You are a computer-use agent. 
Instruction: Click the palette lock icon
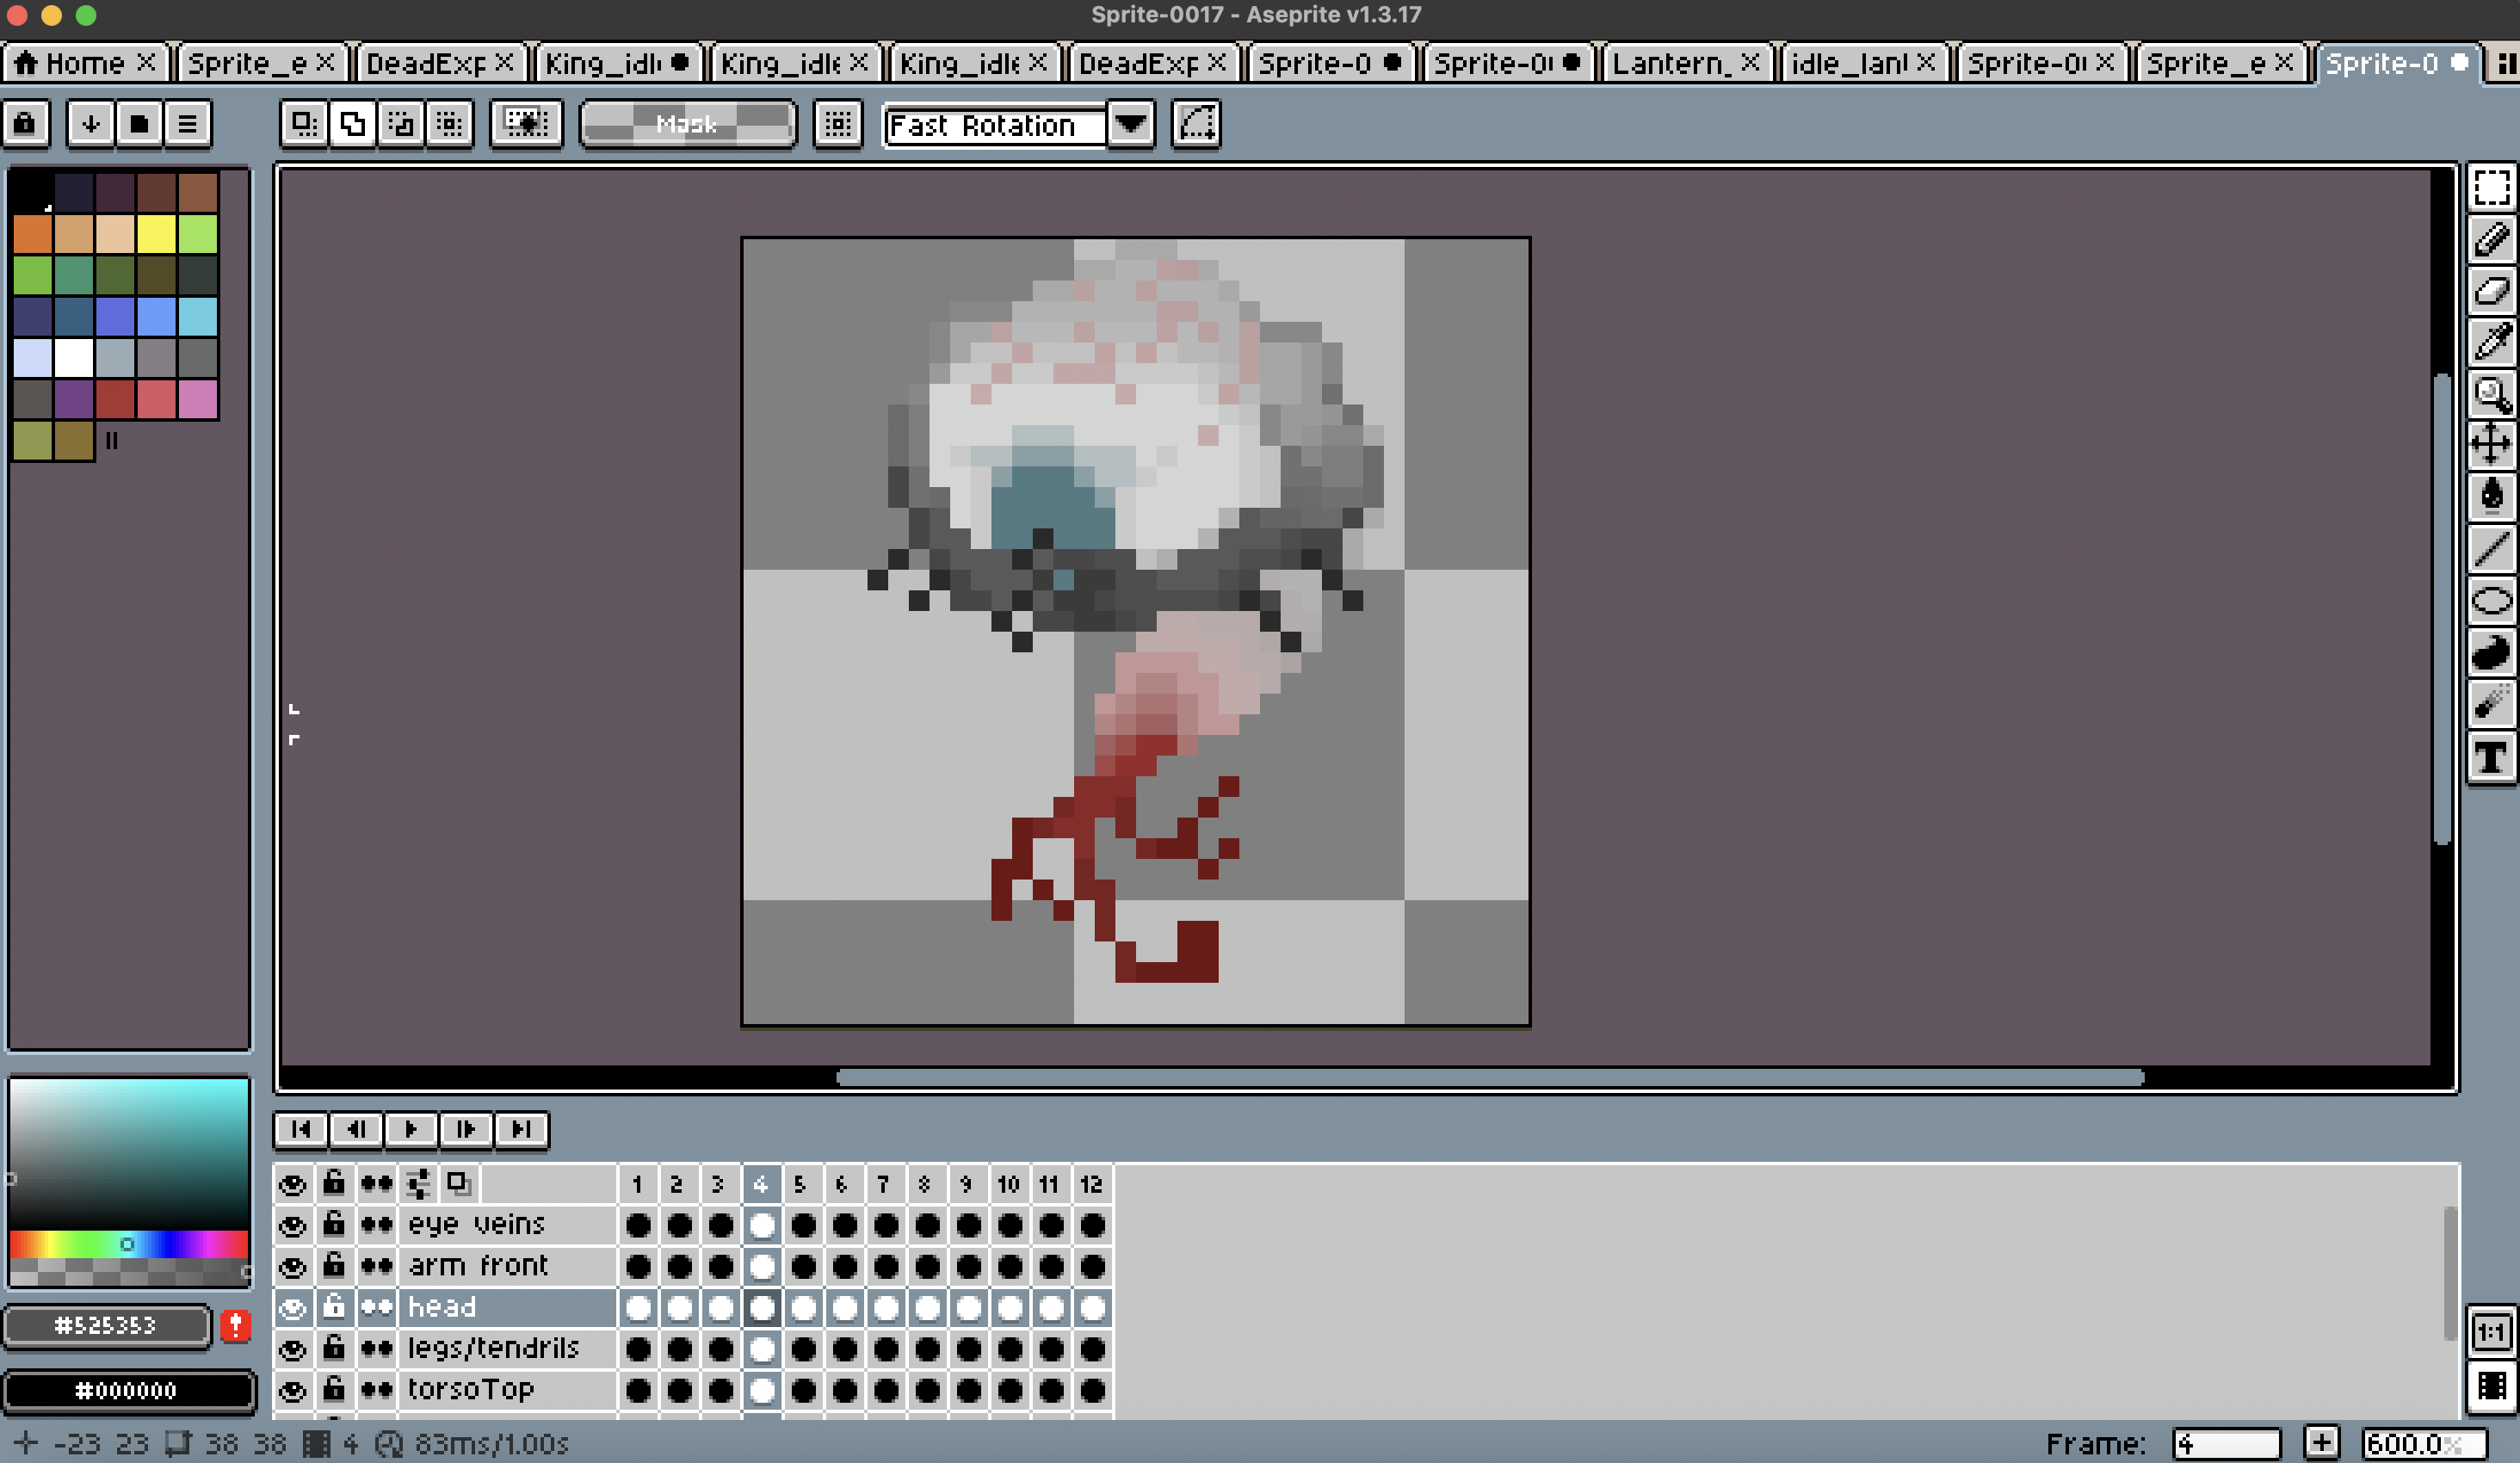coord(26,124)
